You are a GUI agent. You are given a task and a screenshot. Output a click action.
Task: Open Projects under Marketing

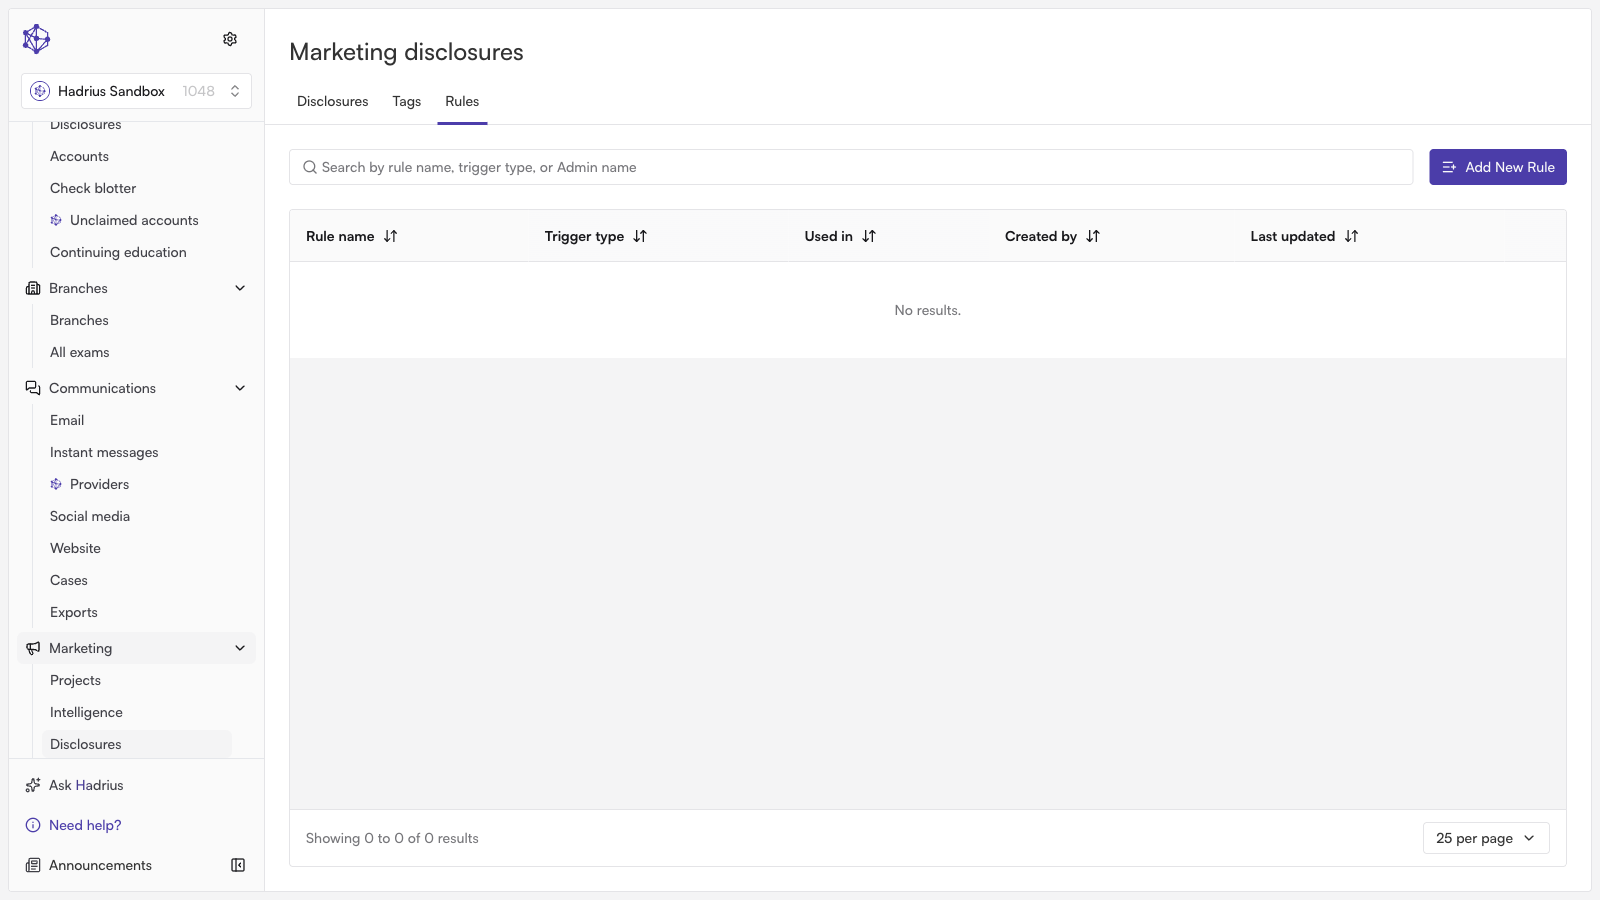(76, 680)
